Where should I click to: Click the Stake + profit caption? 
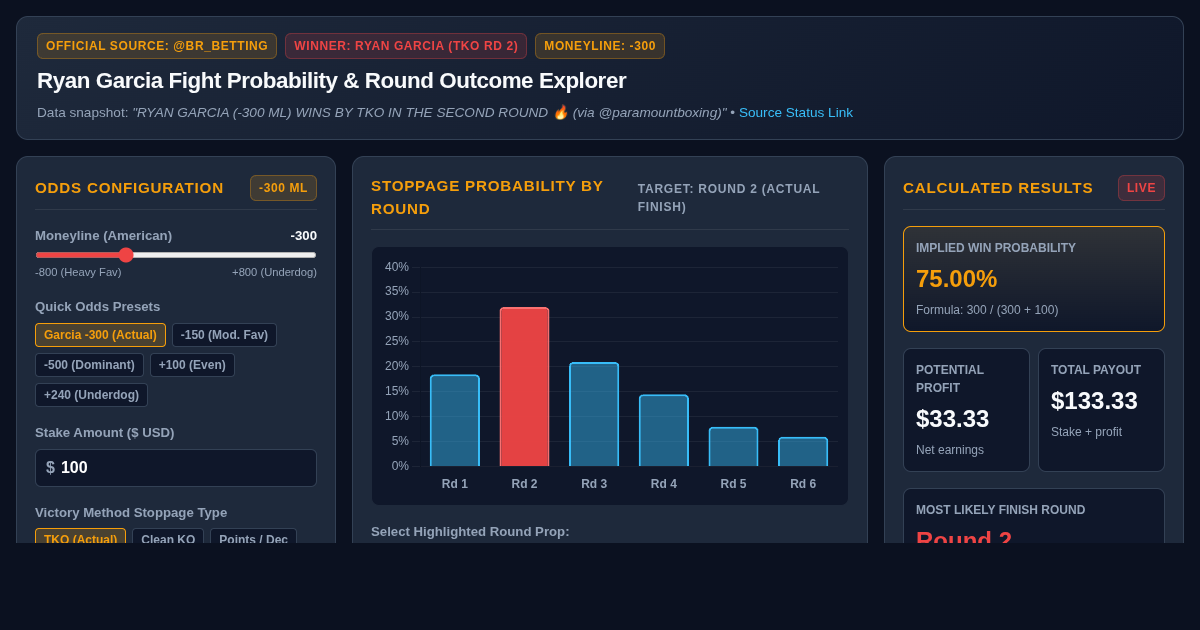tap(1086, 432)
